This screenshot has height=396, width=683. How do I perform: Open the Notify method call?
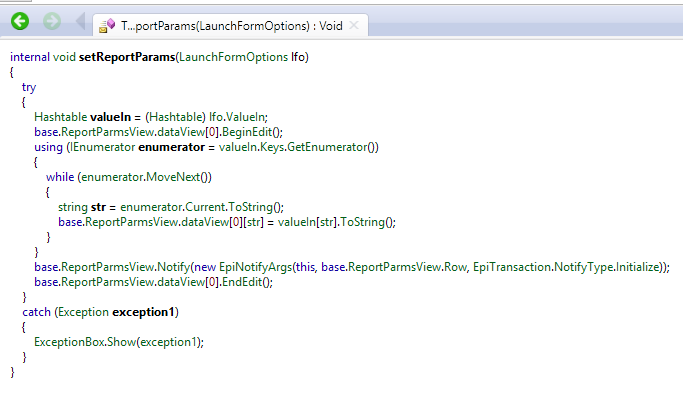tap(173, 267)
